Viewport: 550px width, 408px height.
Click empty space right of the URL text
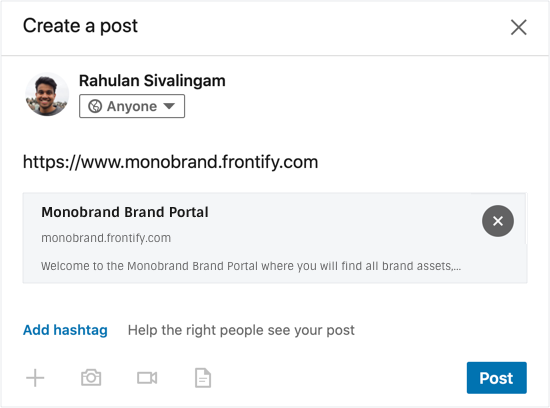pyautogui.click(x=421, y=162)
